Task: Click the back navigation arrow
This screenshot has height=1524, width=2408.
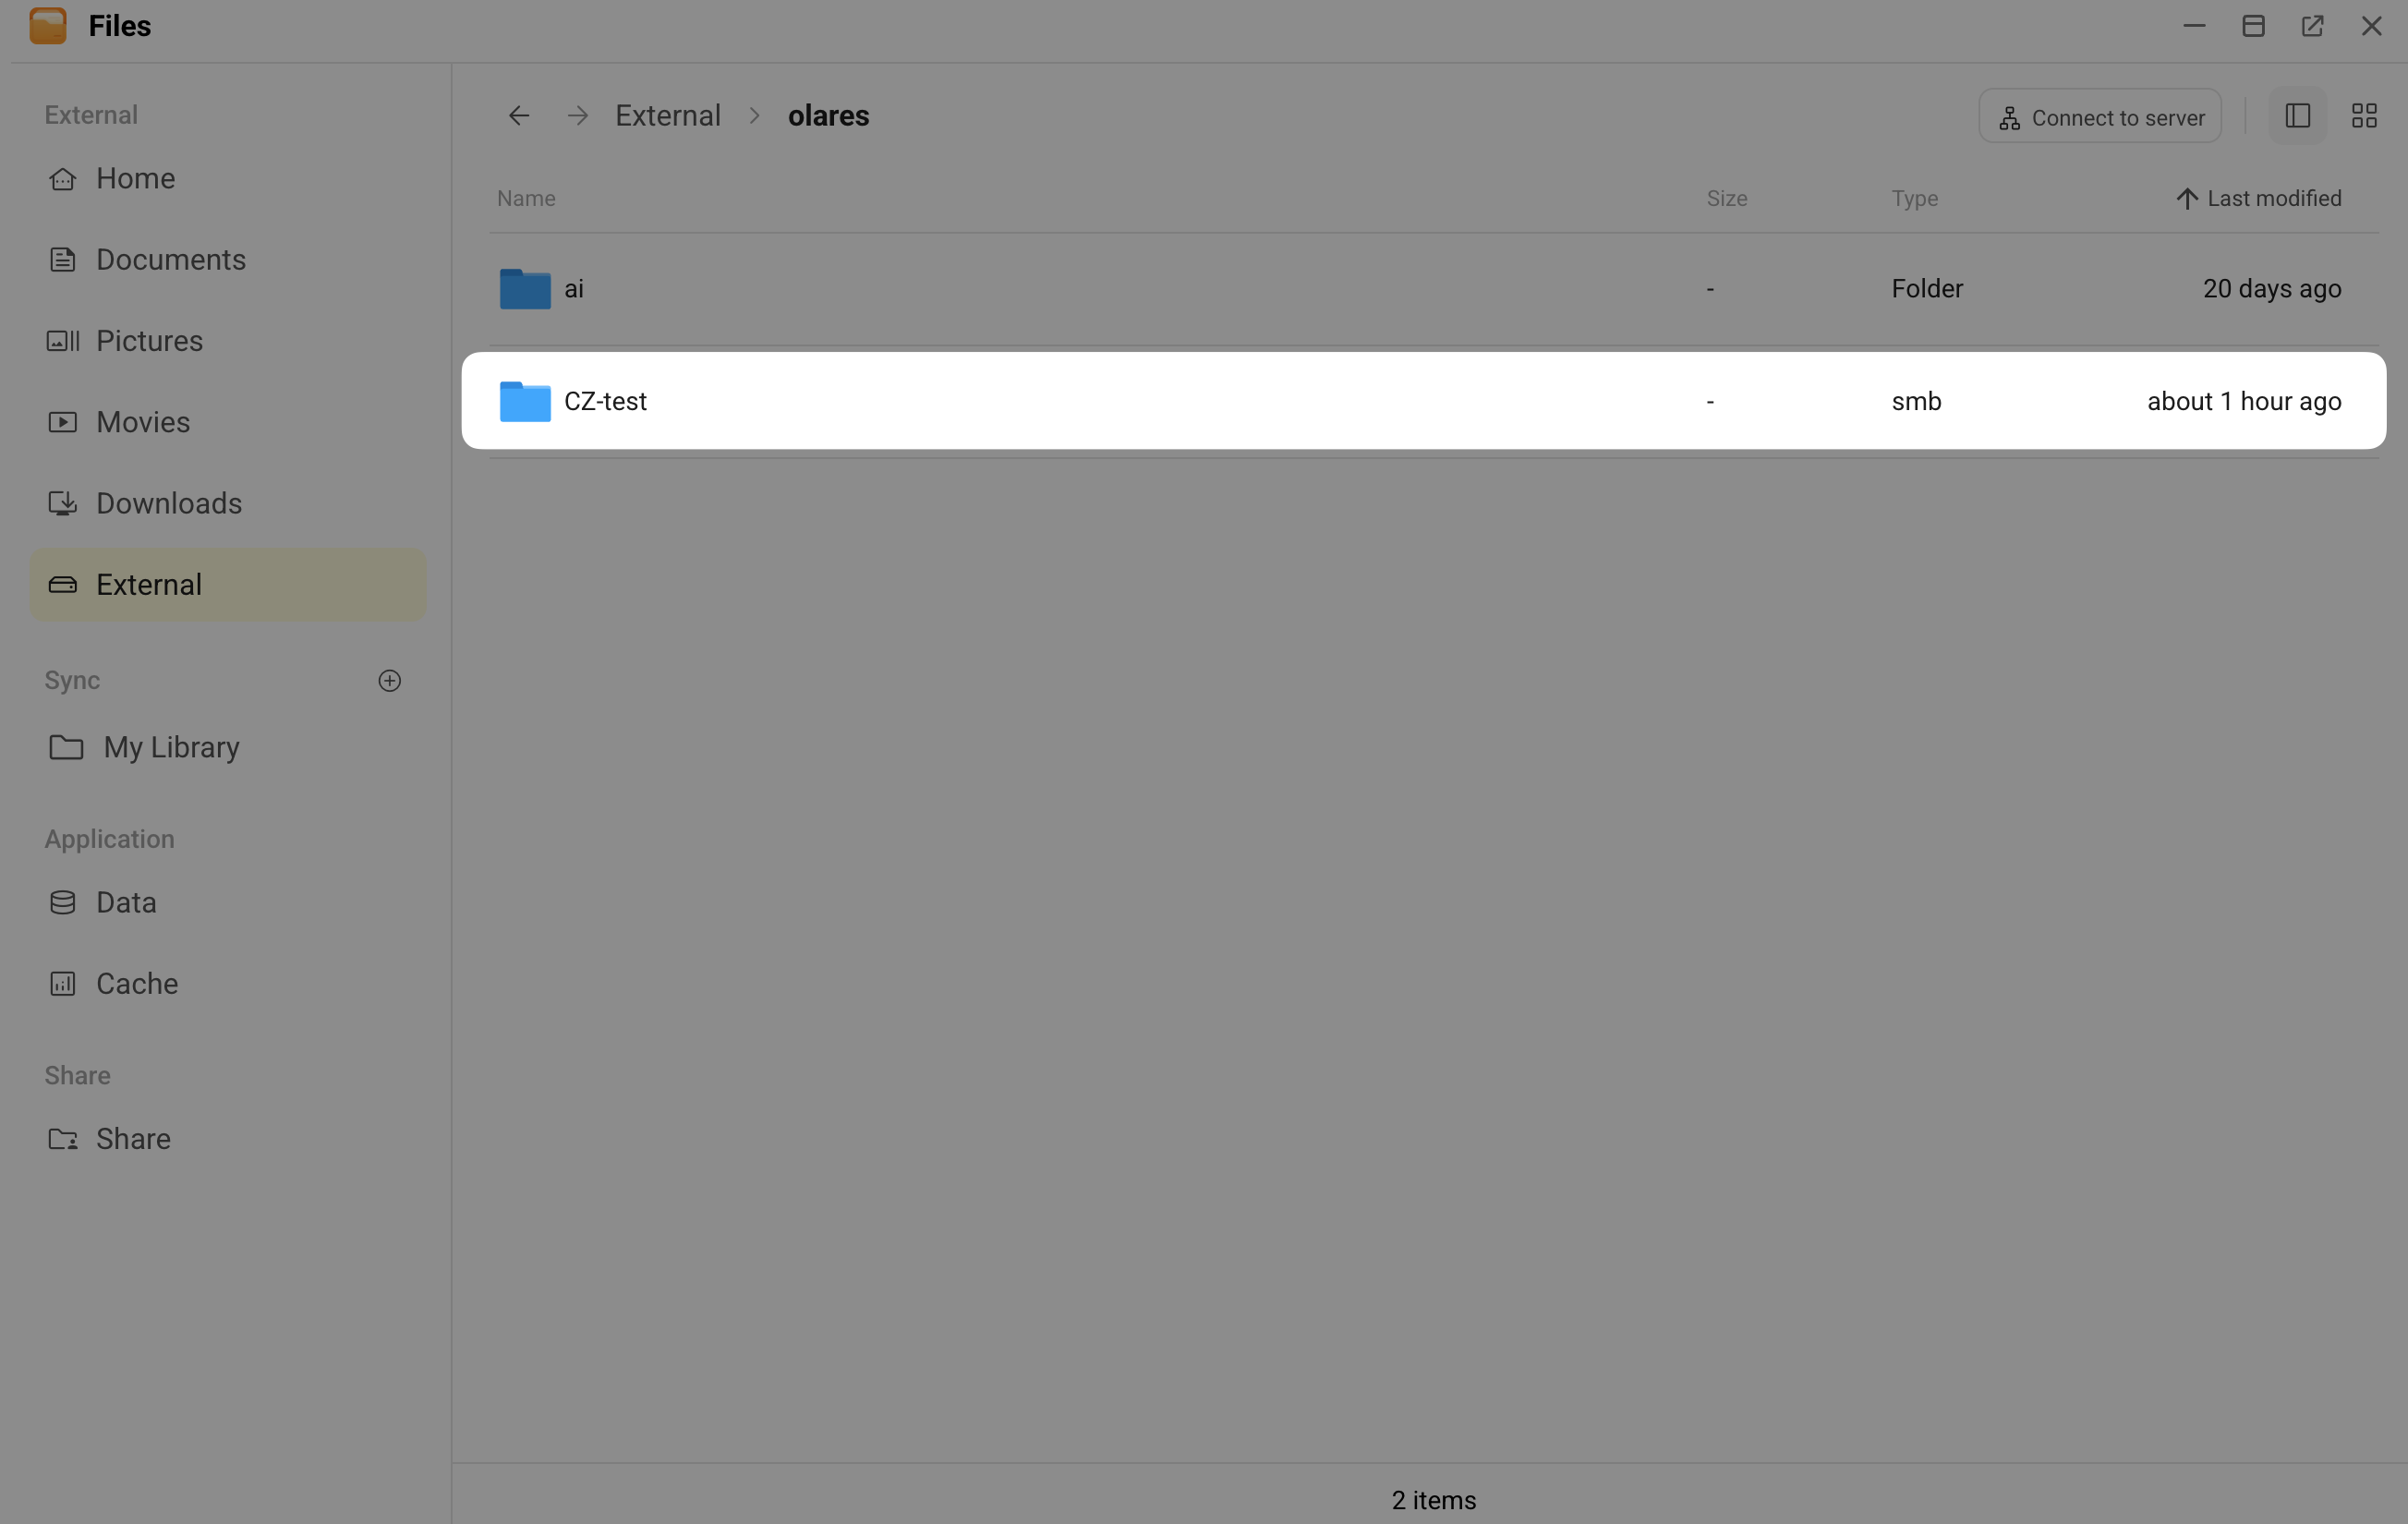Action: pos(518,116)
